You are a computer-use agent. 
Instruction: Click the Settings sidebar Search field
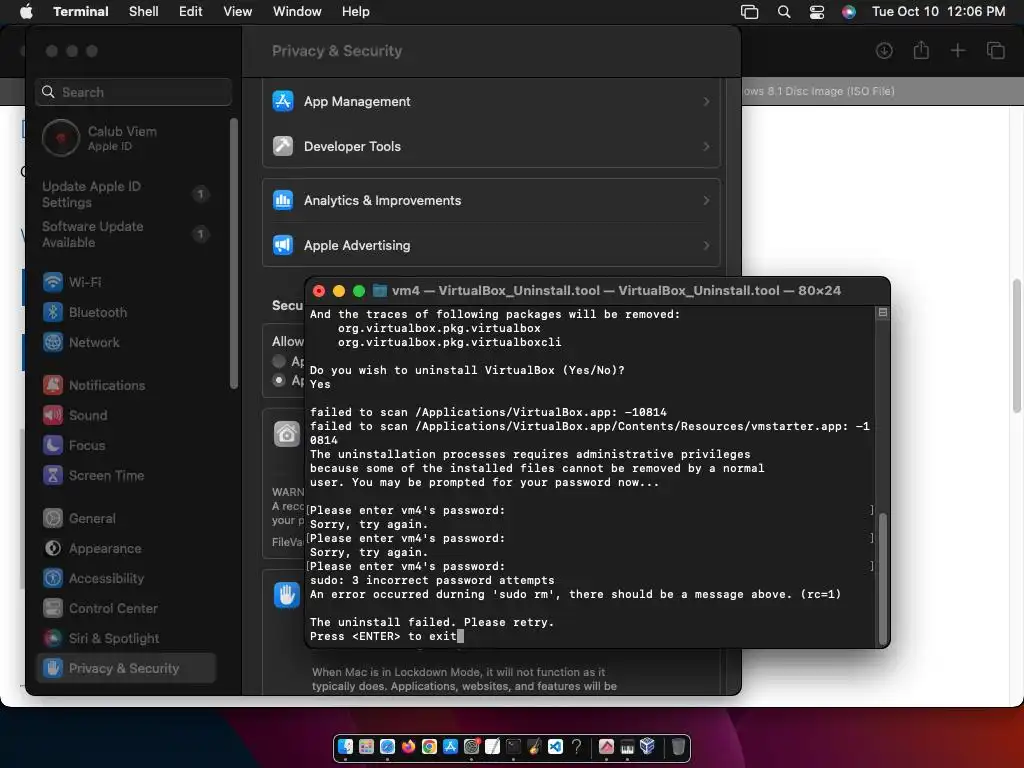click(134, 92)
